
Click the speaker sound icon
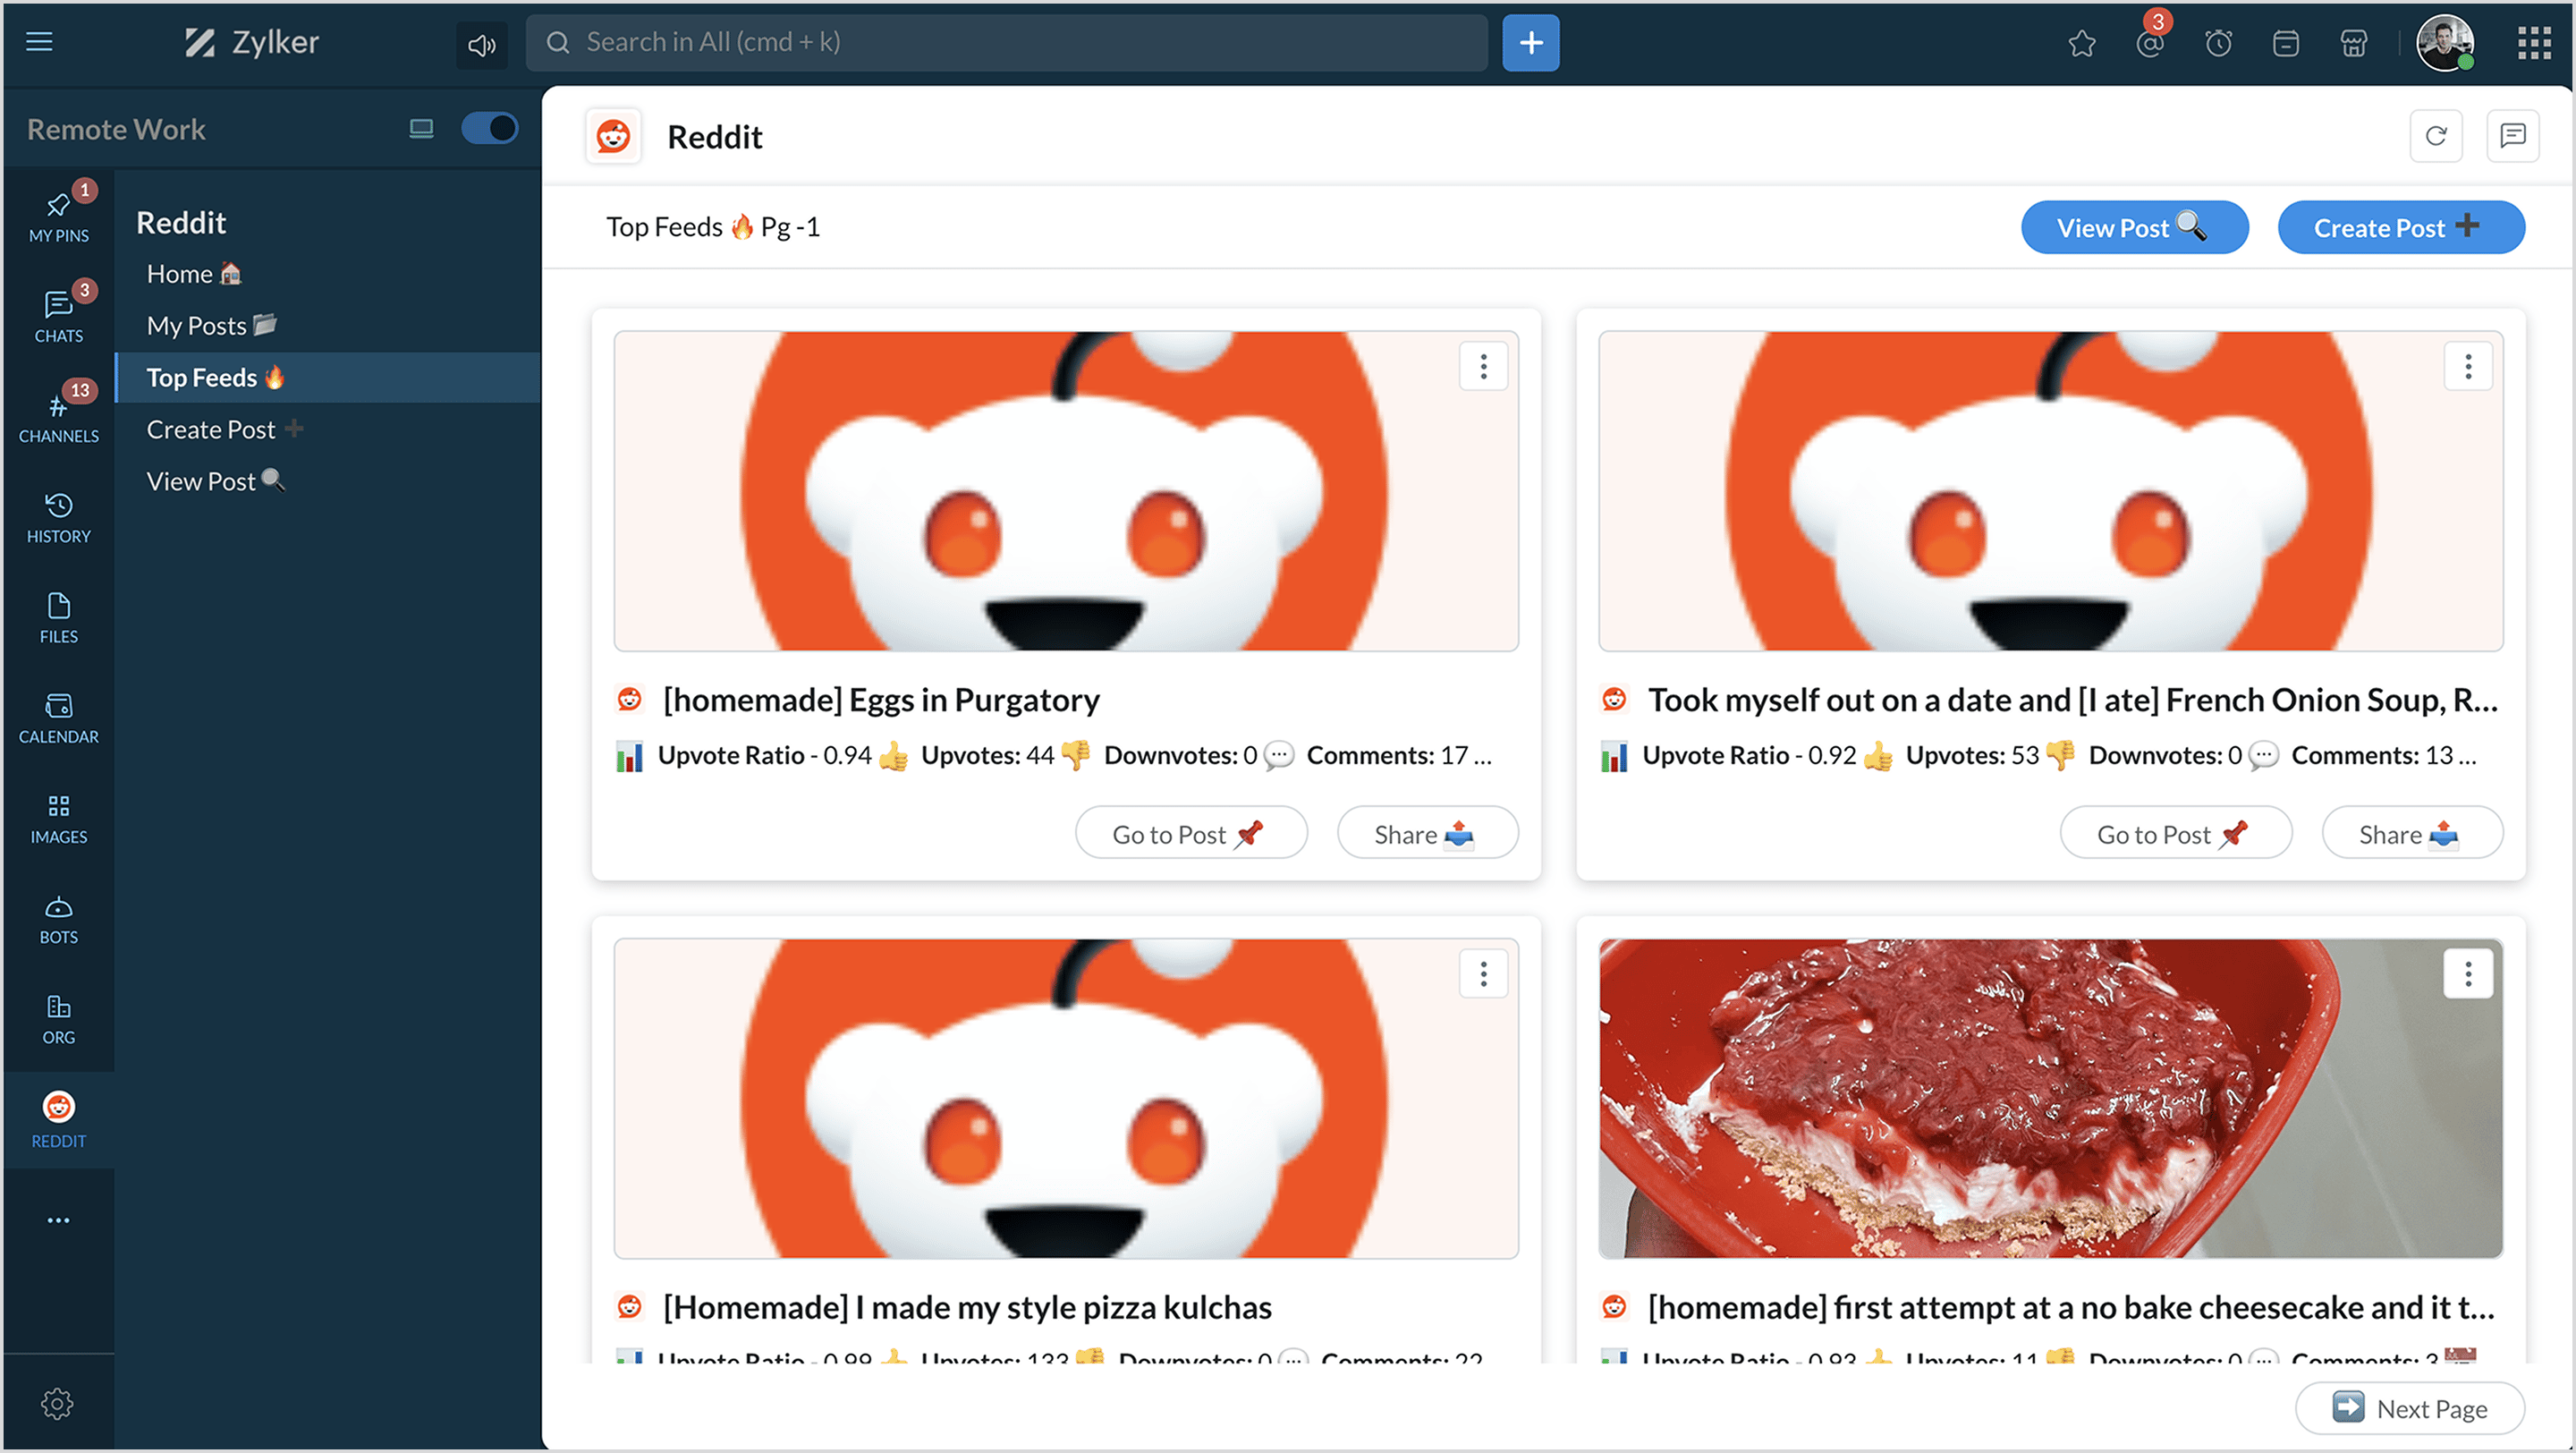pos(481,44)
